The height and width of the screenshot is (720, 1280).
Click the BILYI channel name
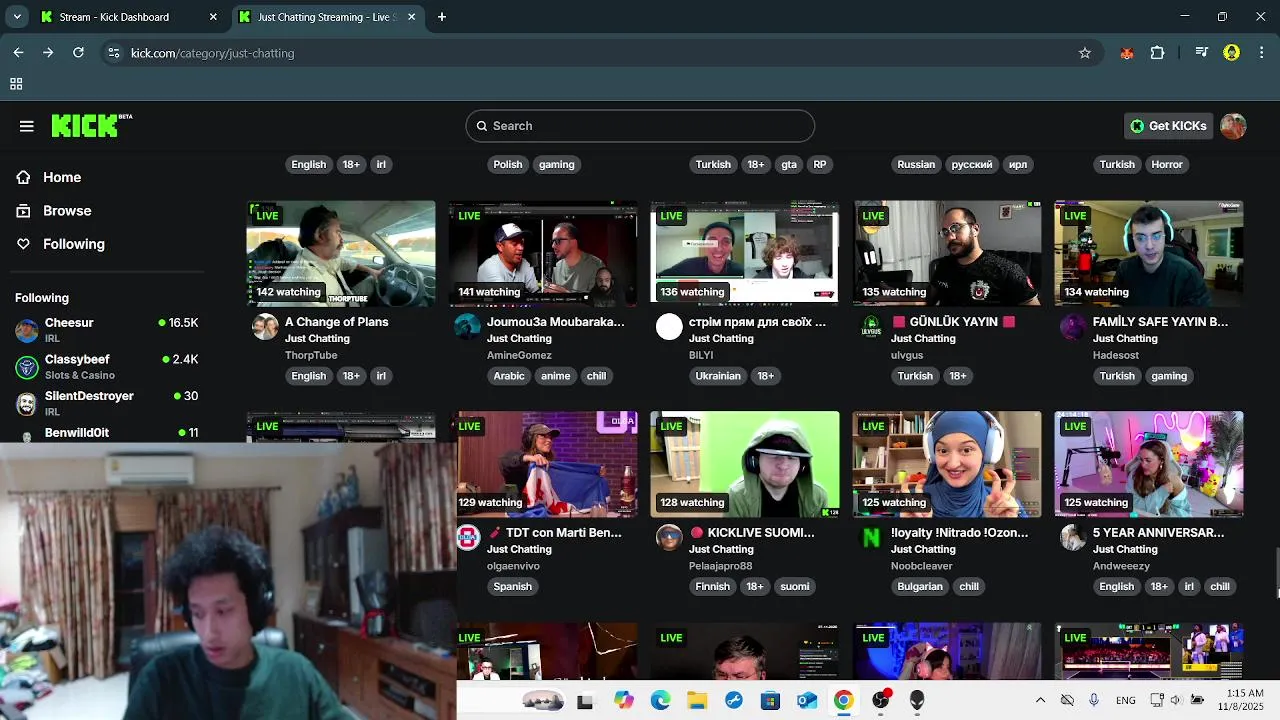[701, 355]
